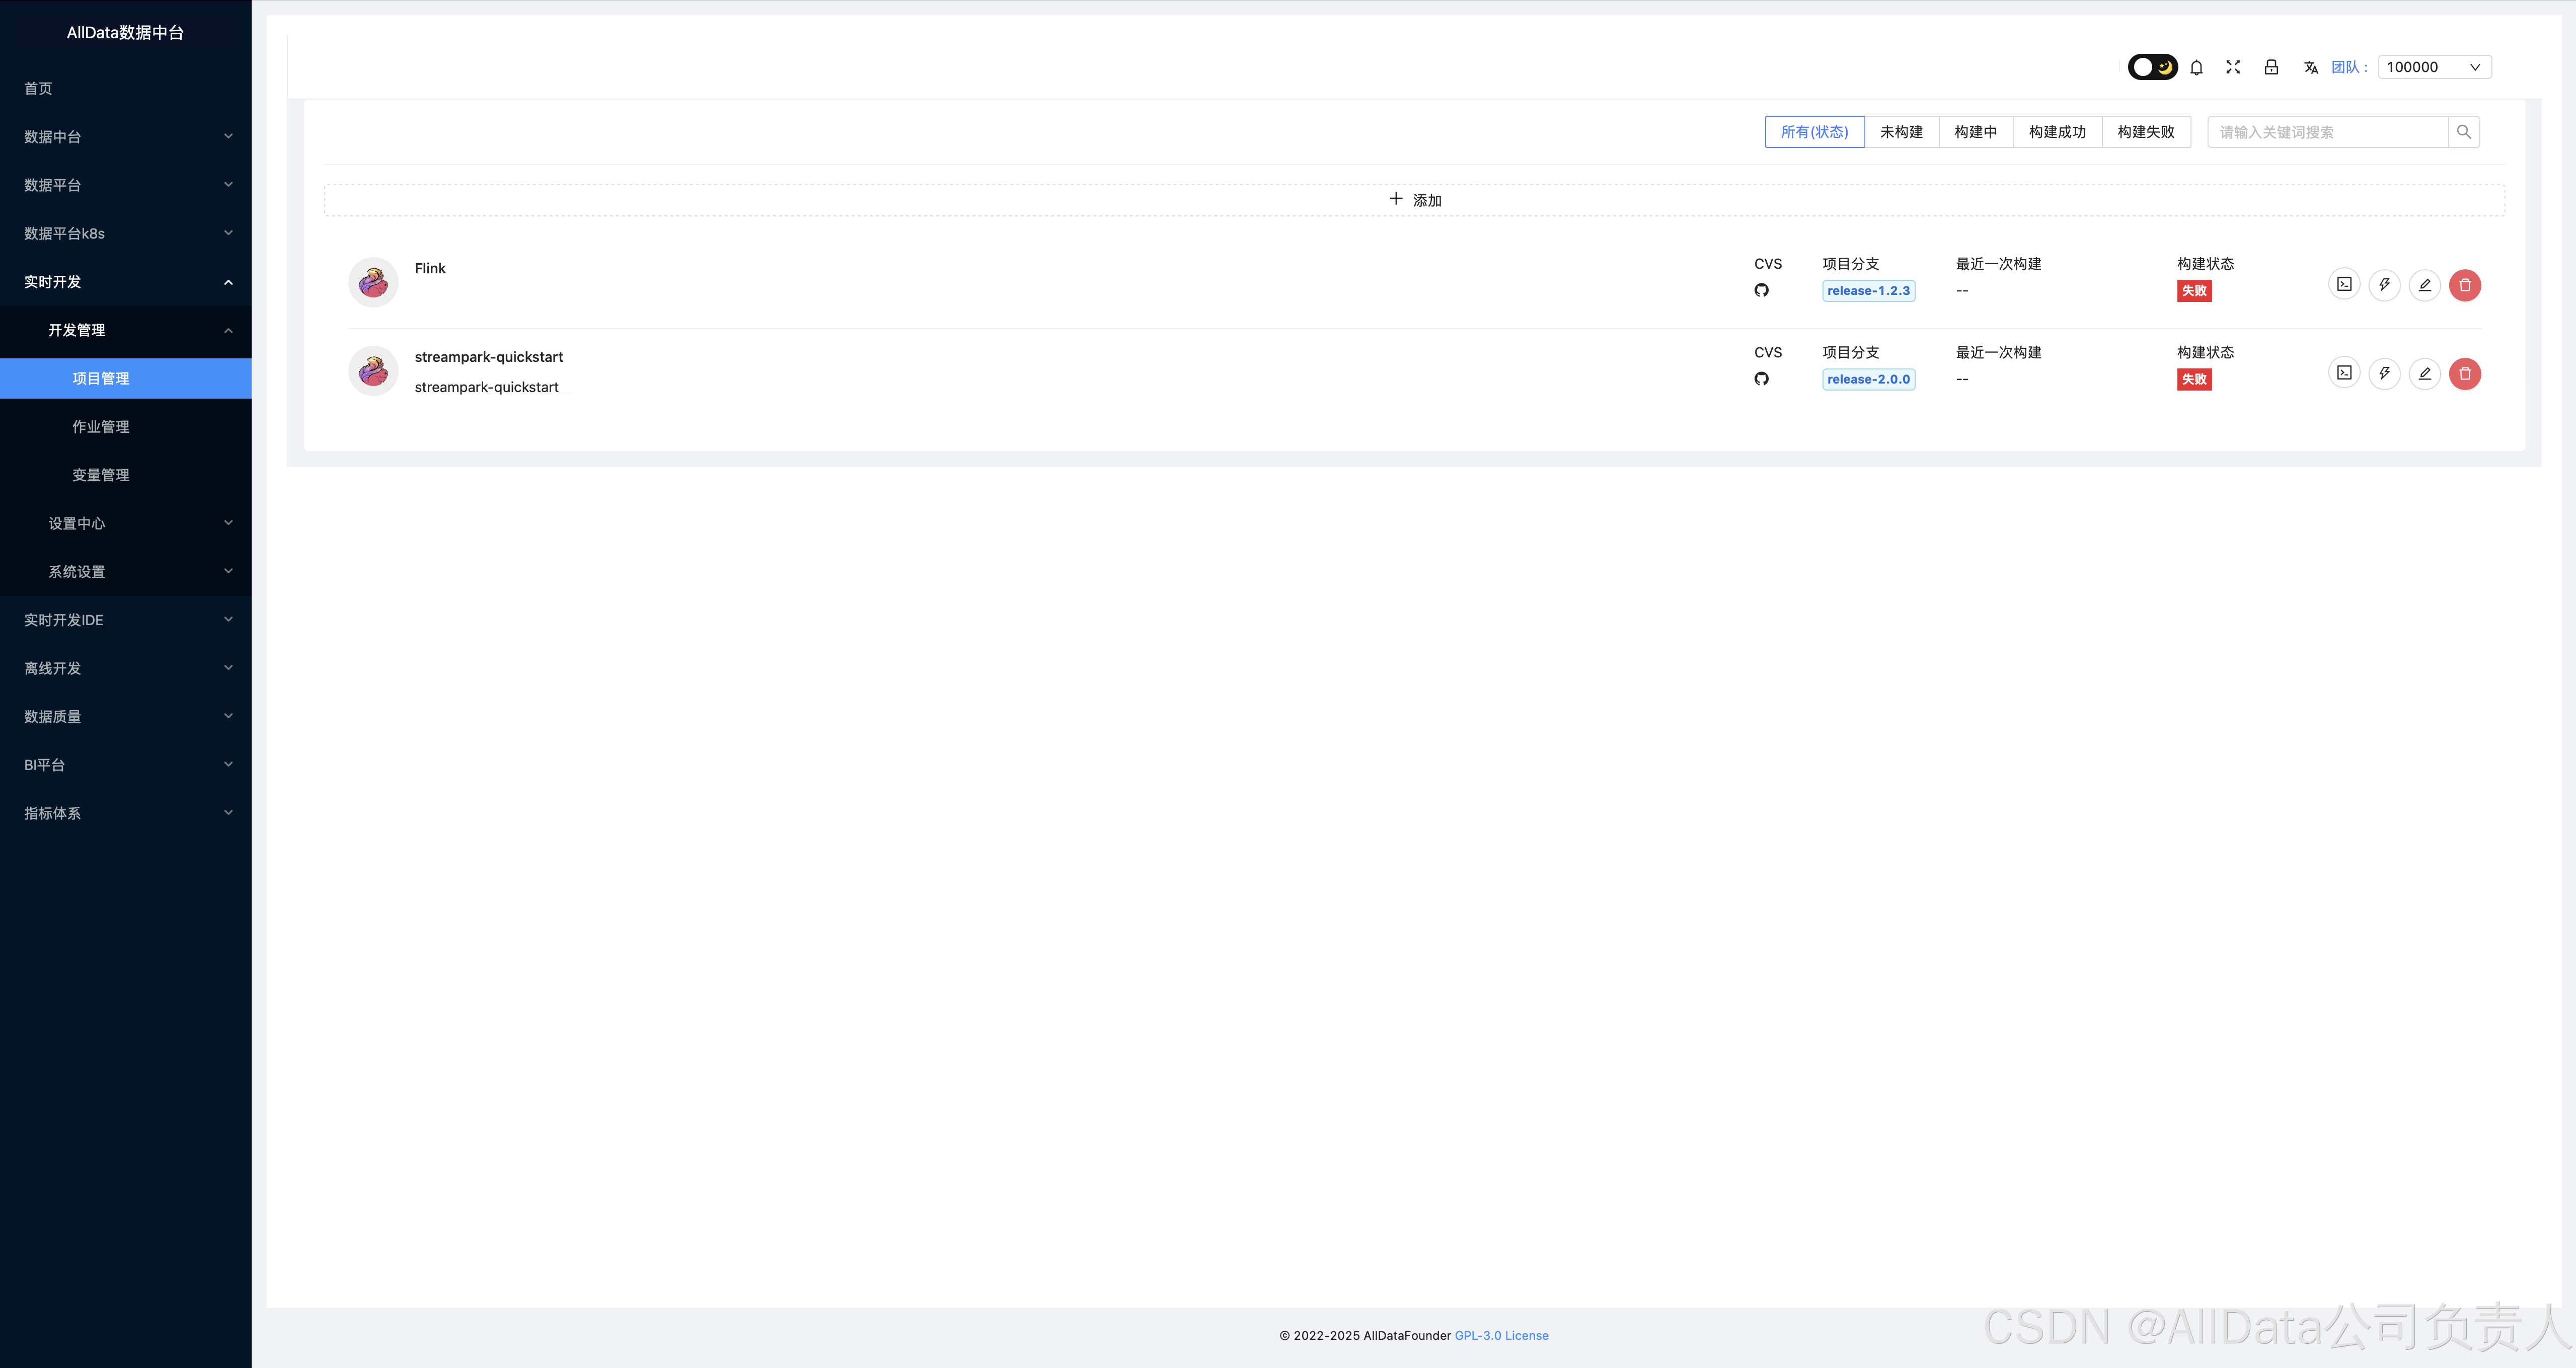2576x1368 pixels.
Task: Open the GPL-3.0 License link
Action: click(x=1501, y=1335)
